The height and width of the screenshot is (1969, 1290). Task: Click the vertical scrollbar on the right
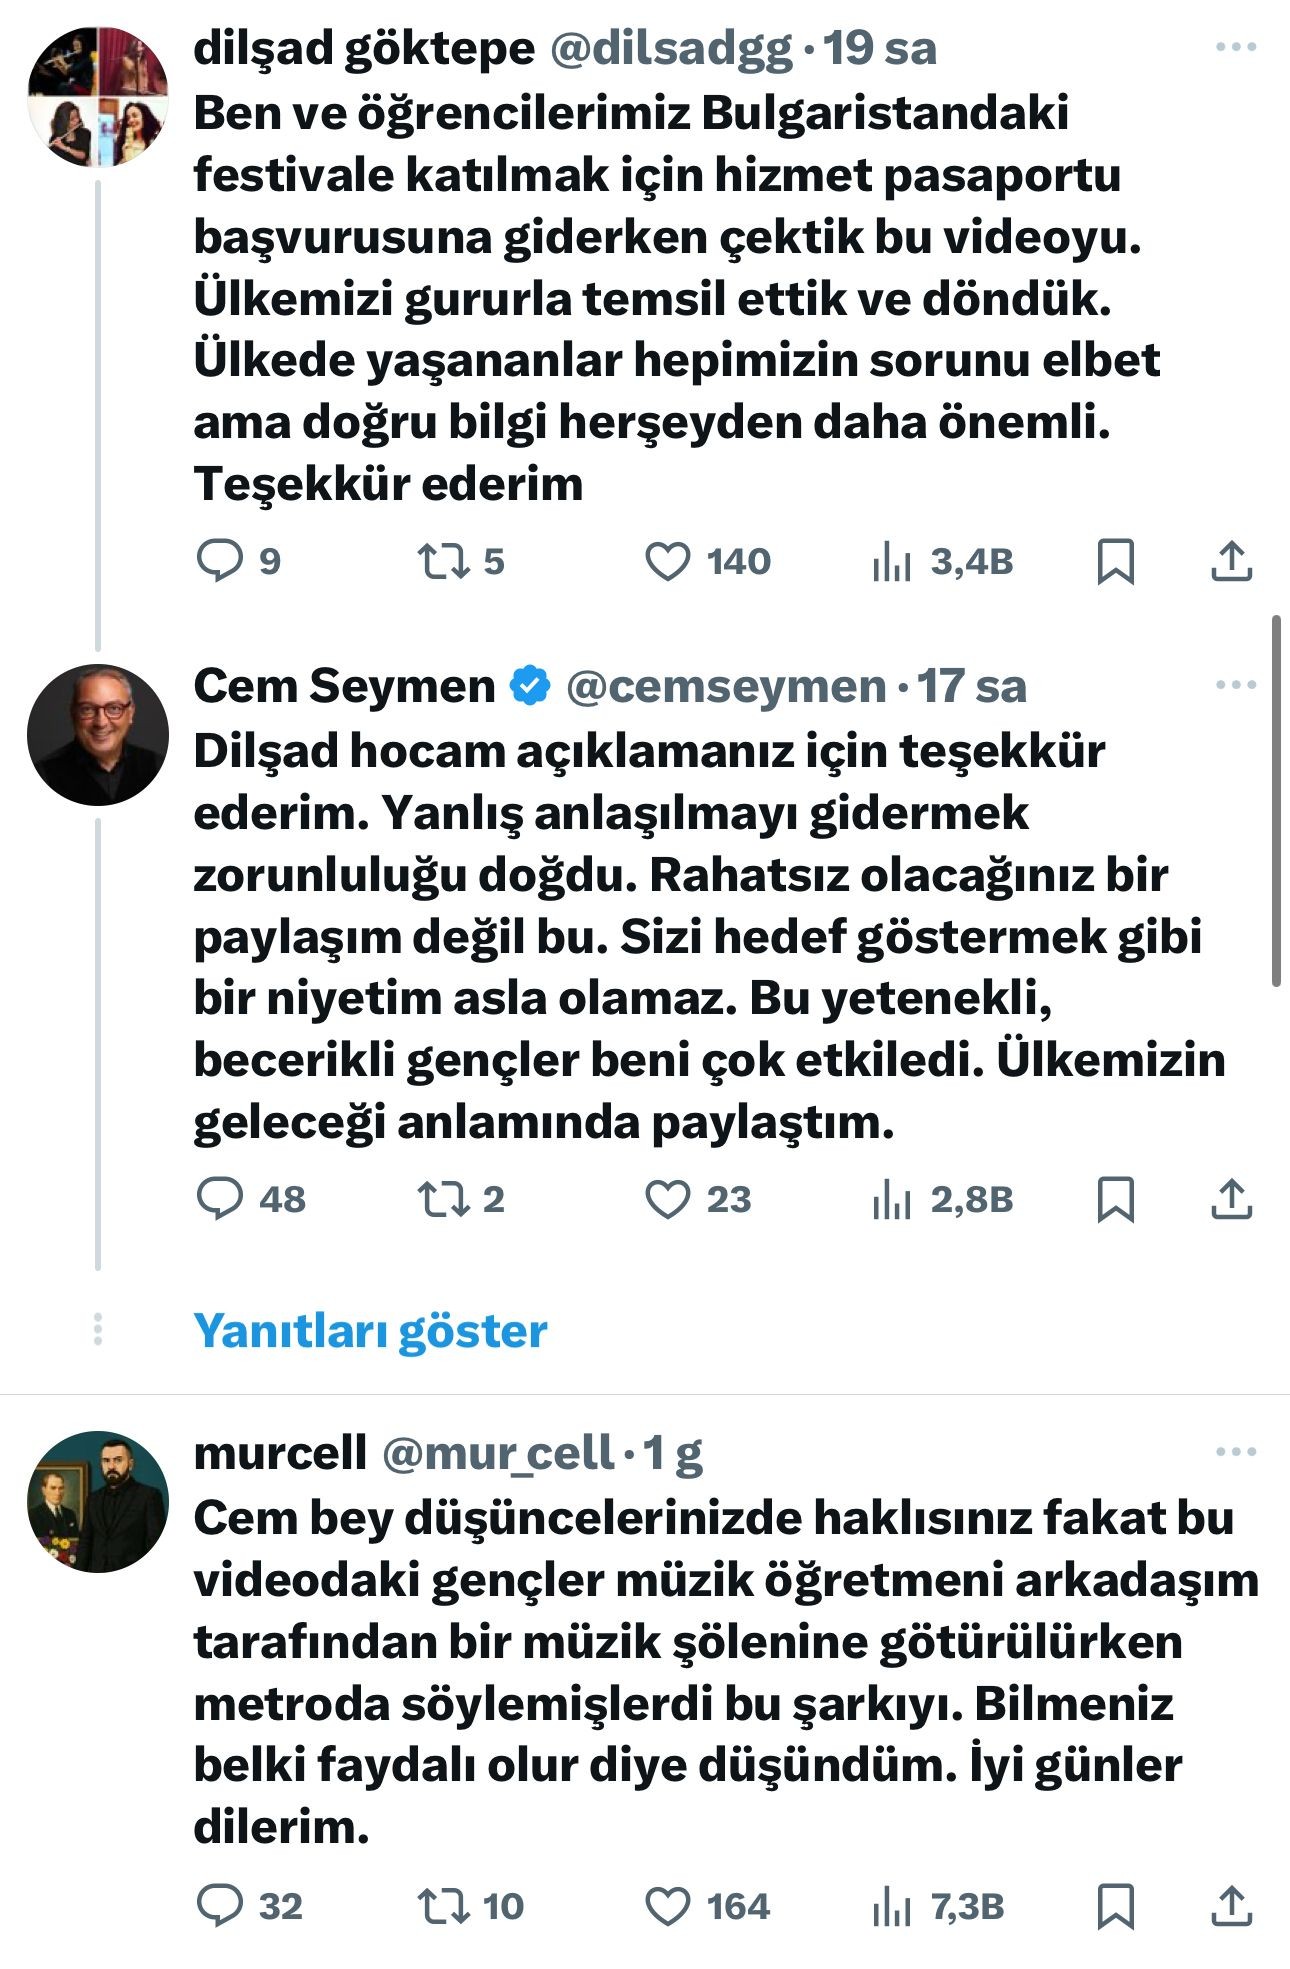click(x=1276, y=800)
